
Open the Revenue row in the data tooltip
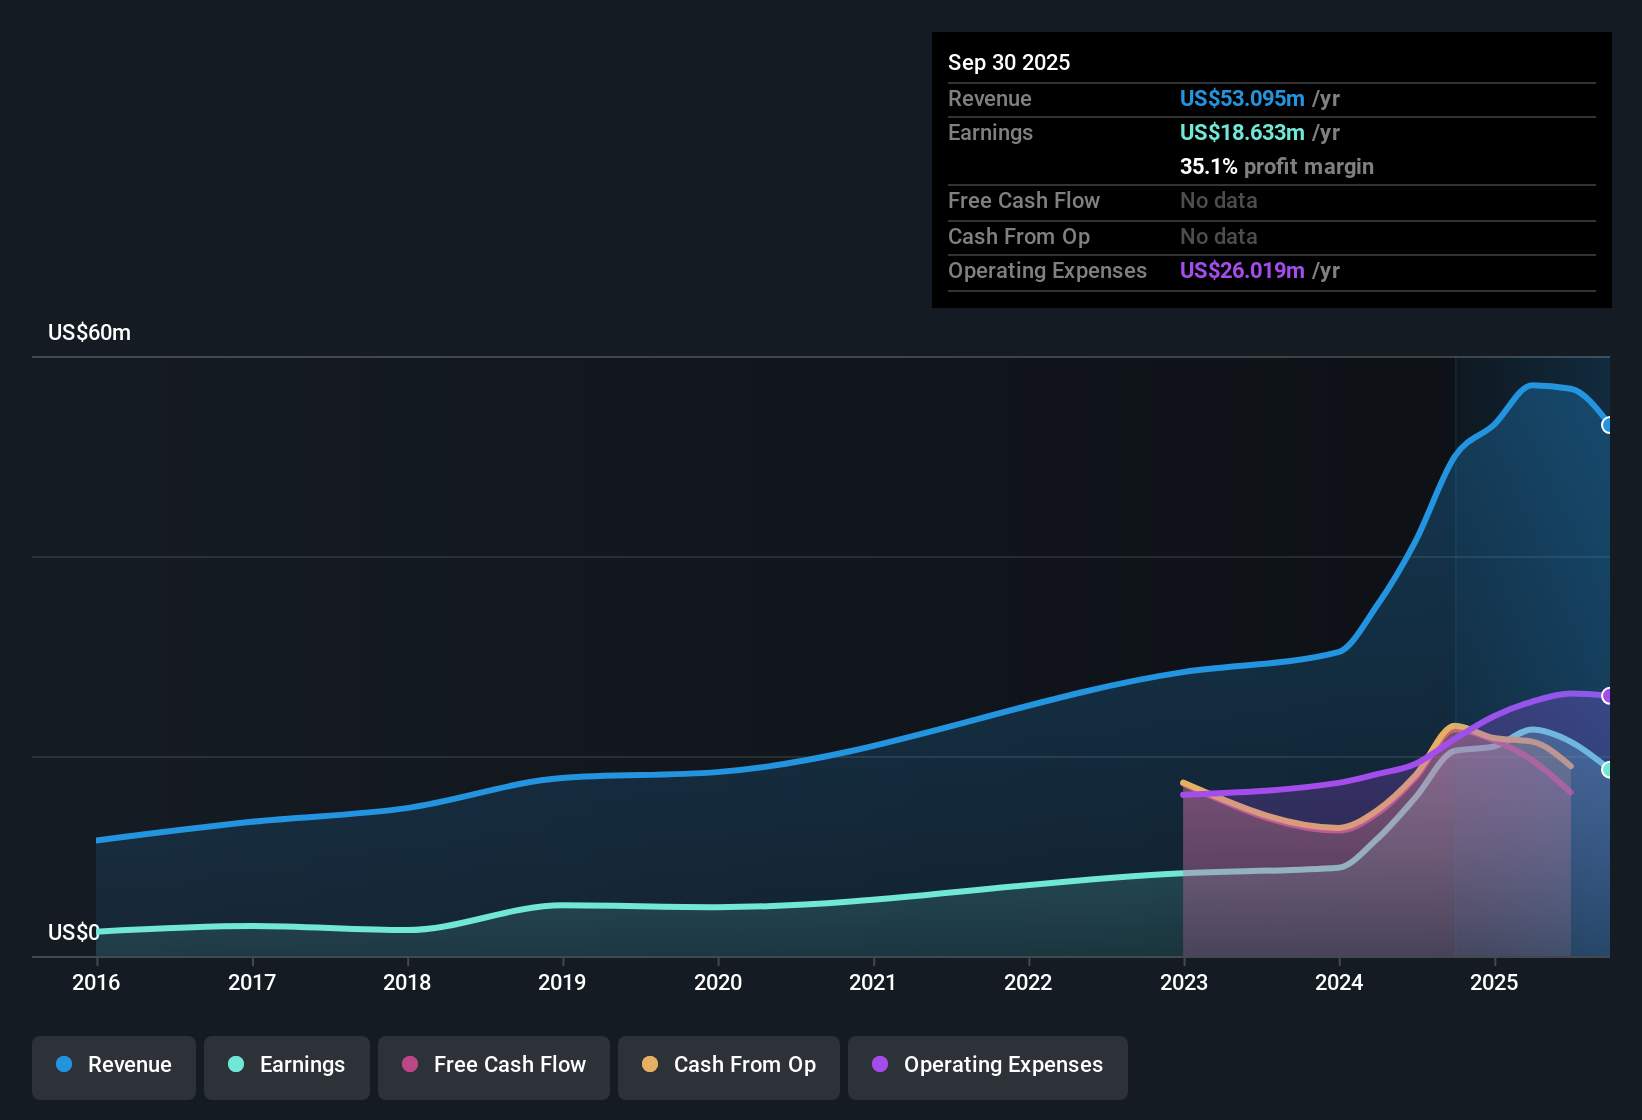pyautogui.click(x=990, y=98)
